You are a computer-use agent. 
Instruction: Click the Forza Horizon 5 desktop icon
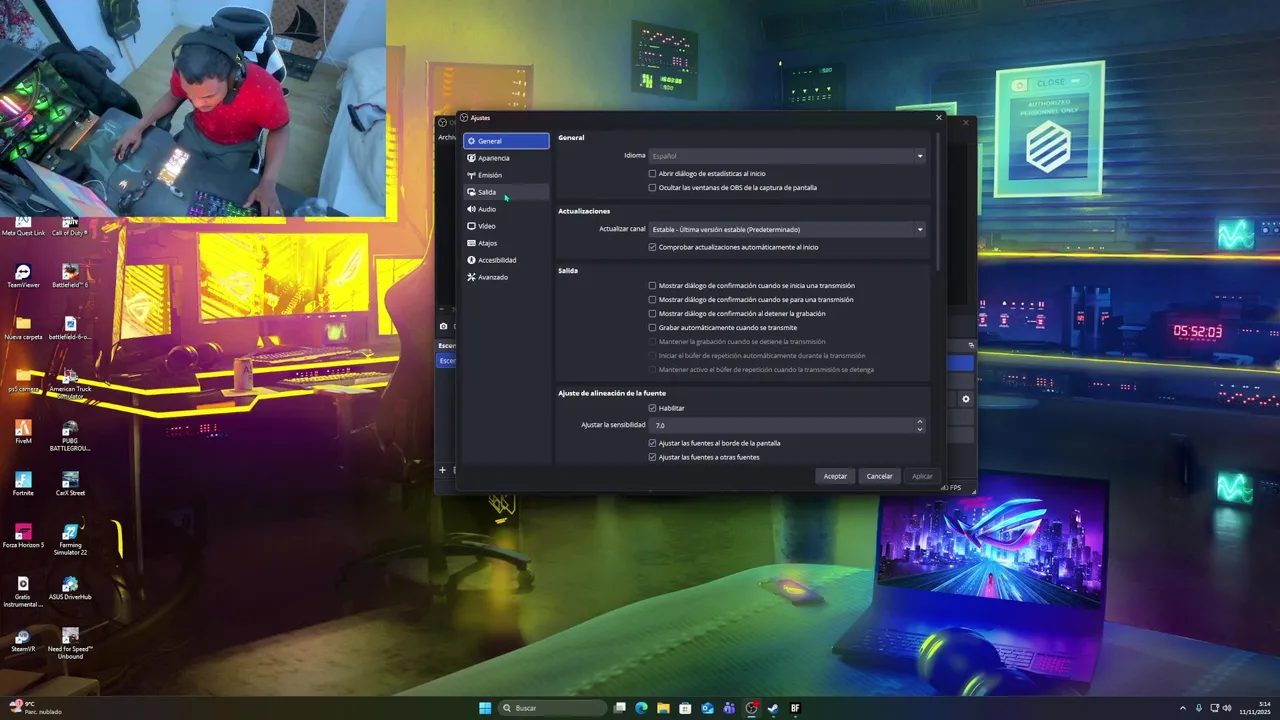pos(23,536)
